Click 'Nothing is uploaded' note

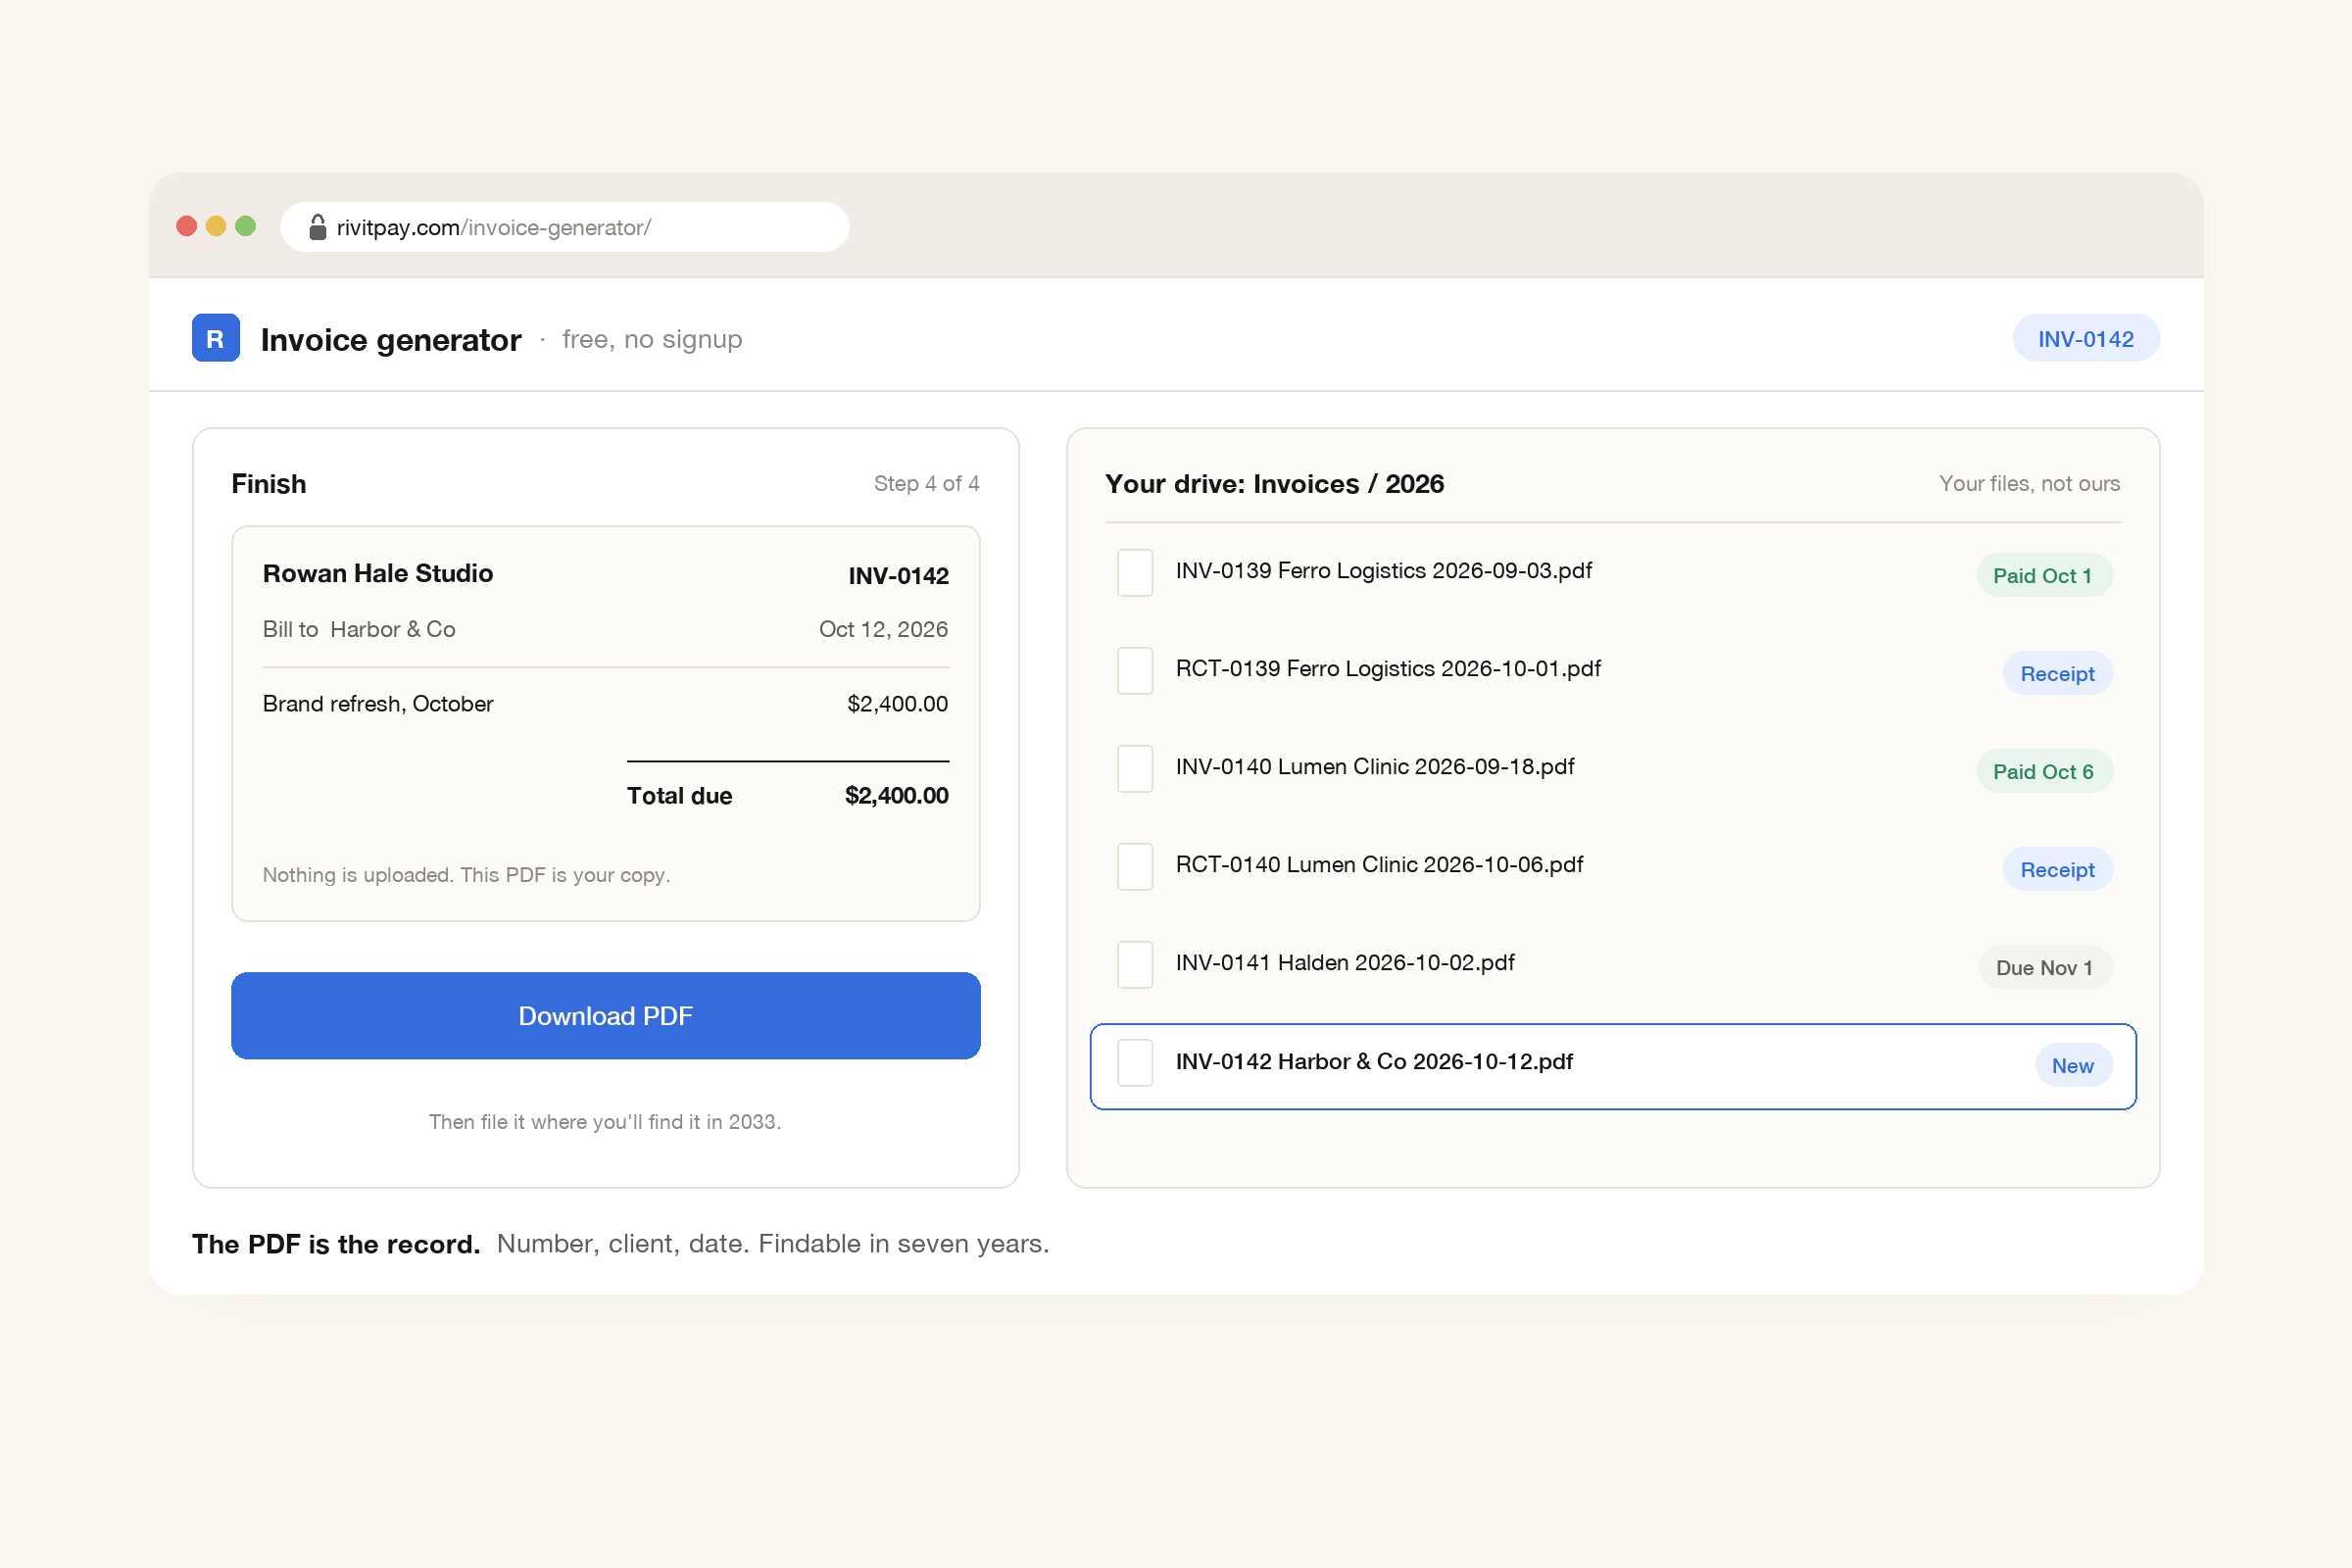tap(466, 875)
